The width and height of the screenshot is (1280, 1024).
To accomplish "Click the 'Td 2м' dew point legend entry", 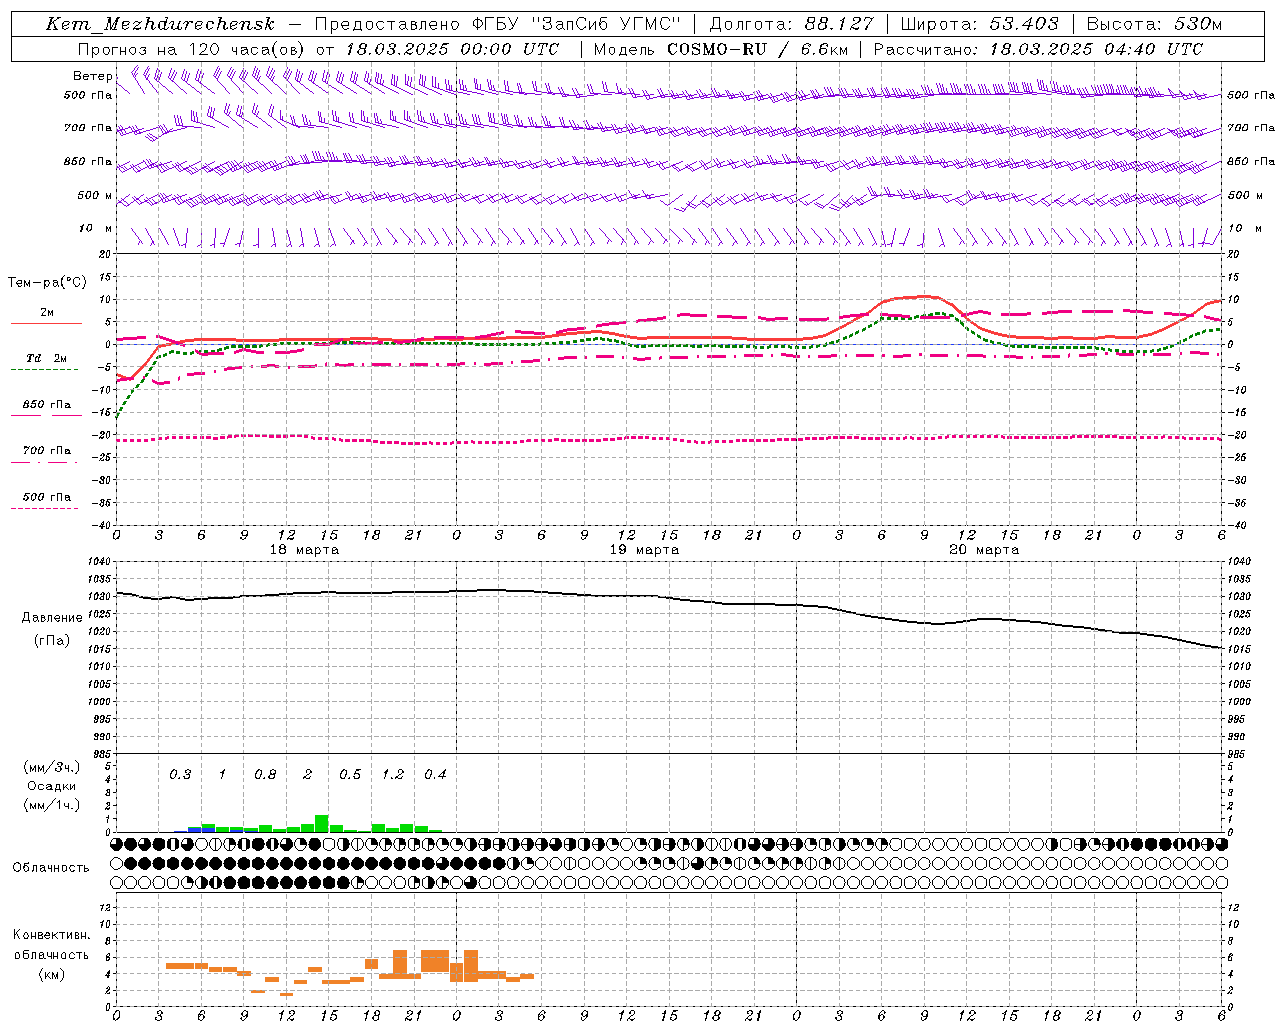I will pos(46,358).
